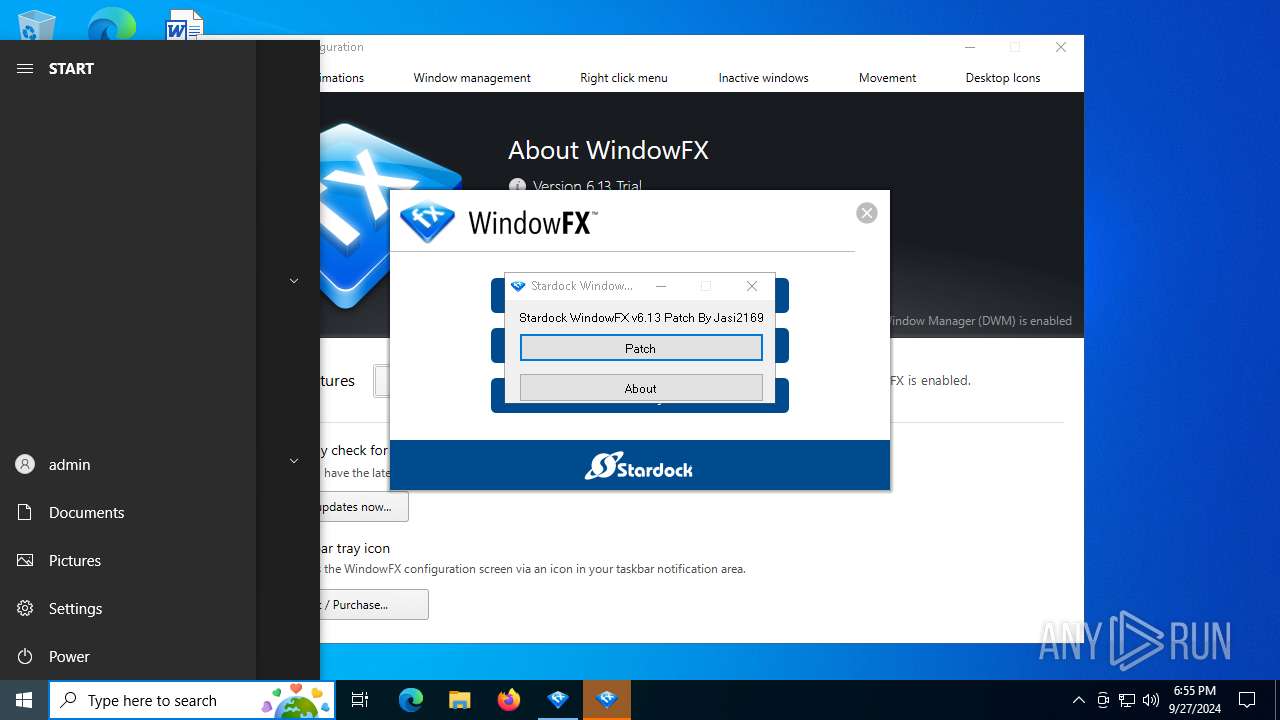The width and height of the screenshot is (1280, 720).
Task: Switch to the highlighted Stardock patcher taskbar icon
Action: click(x=607, y=700)
